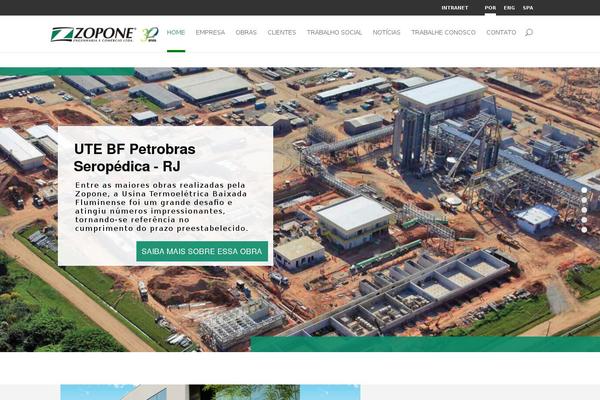Screen dimensions: 600x400
Task: Switch language to ENG
Action: coord(509,8)
